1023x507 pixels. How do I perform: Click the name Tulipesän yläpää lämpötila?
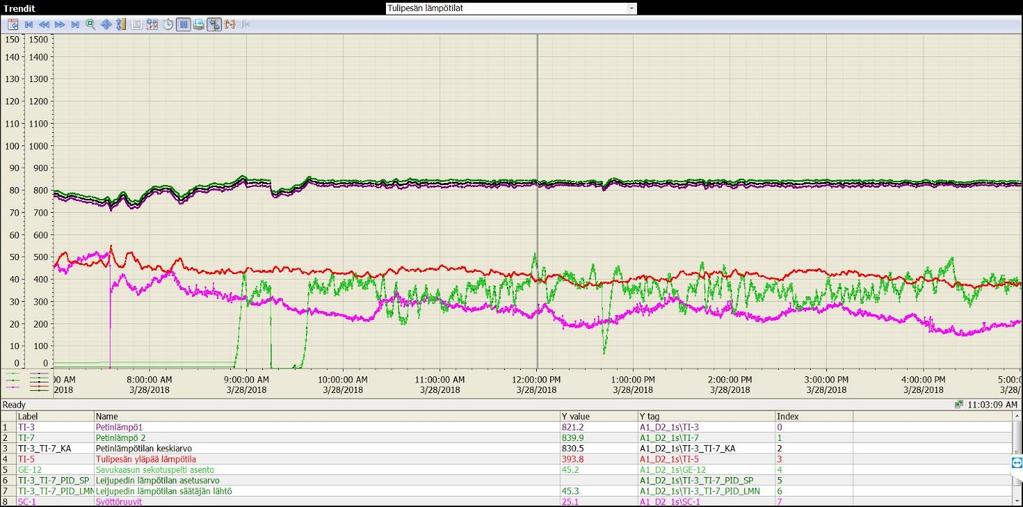146,459
